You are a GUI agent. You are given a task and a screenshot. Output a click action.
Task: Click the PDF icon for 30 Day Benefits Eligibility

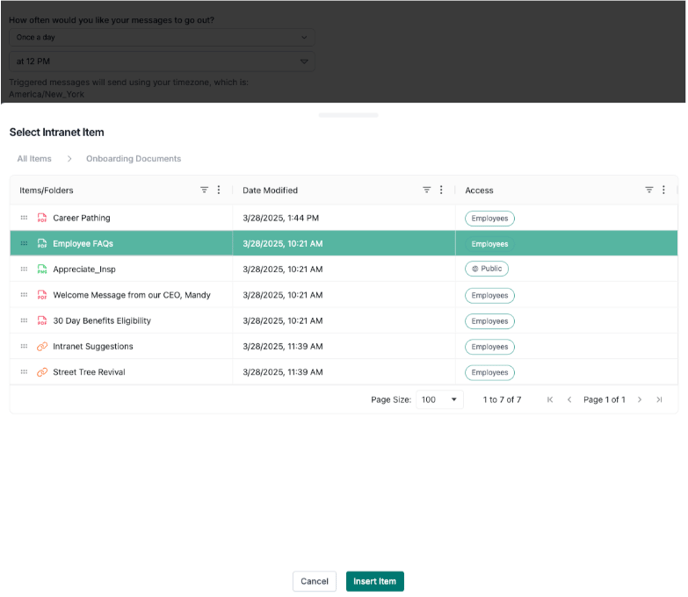pos(42,321)
